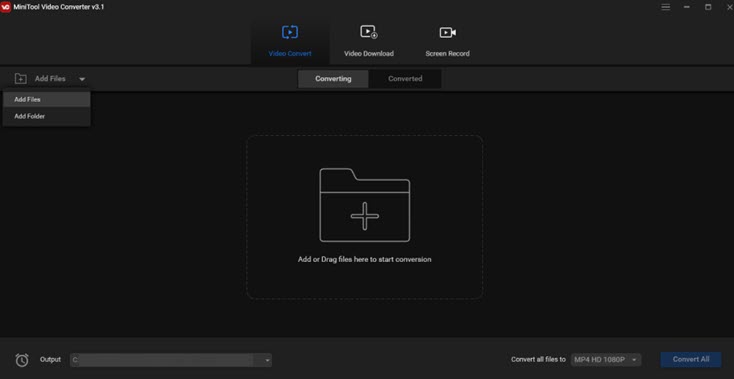
Task: Open the scheduled task clock icon
Action: (22, 360)
